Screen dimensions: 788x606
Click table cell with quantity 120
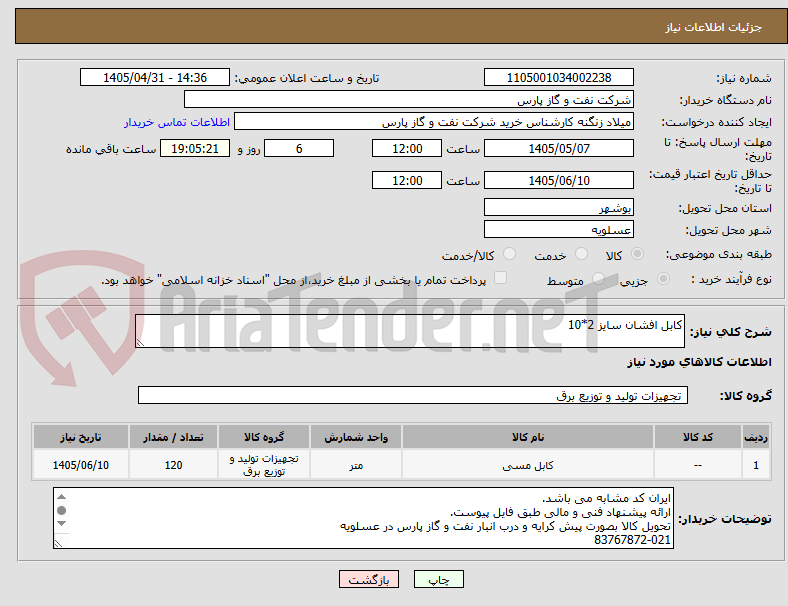[173, 465]
